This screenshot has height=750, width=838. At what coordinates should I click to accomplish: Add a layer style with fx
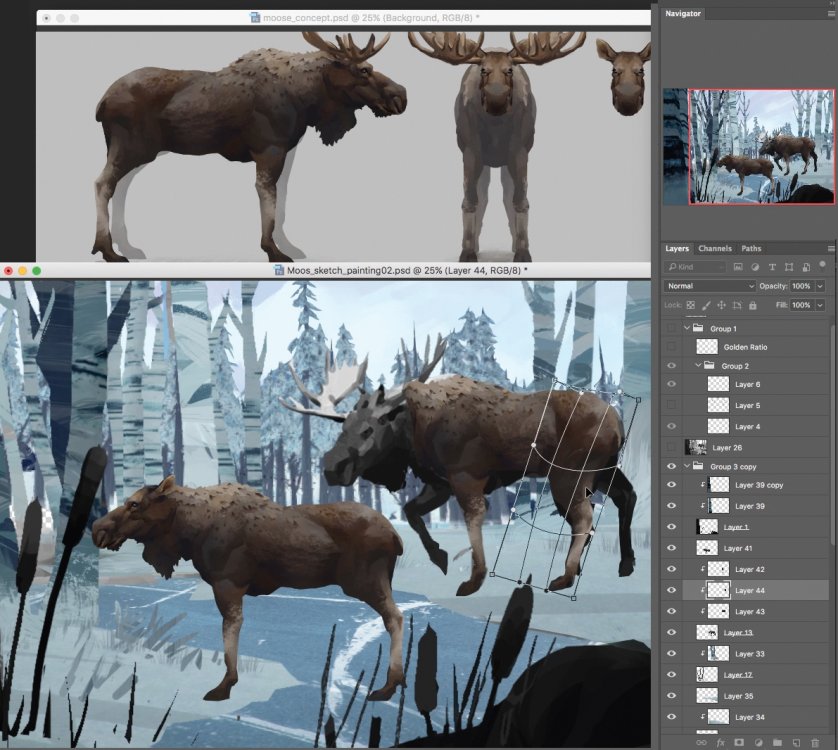[720, 743]
